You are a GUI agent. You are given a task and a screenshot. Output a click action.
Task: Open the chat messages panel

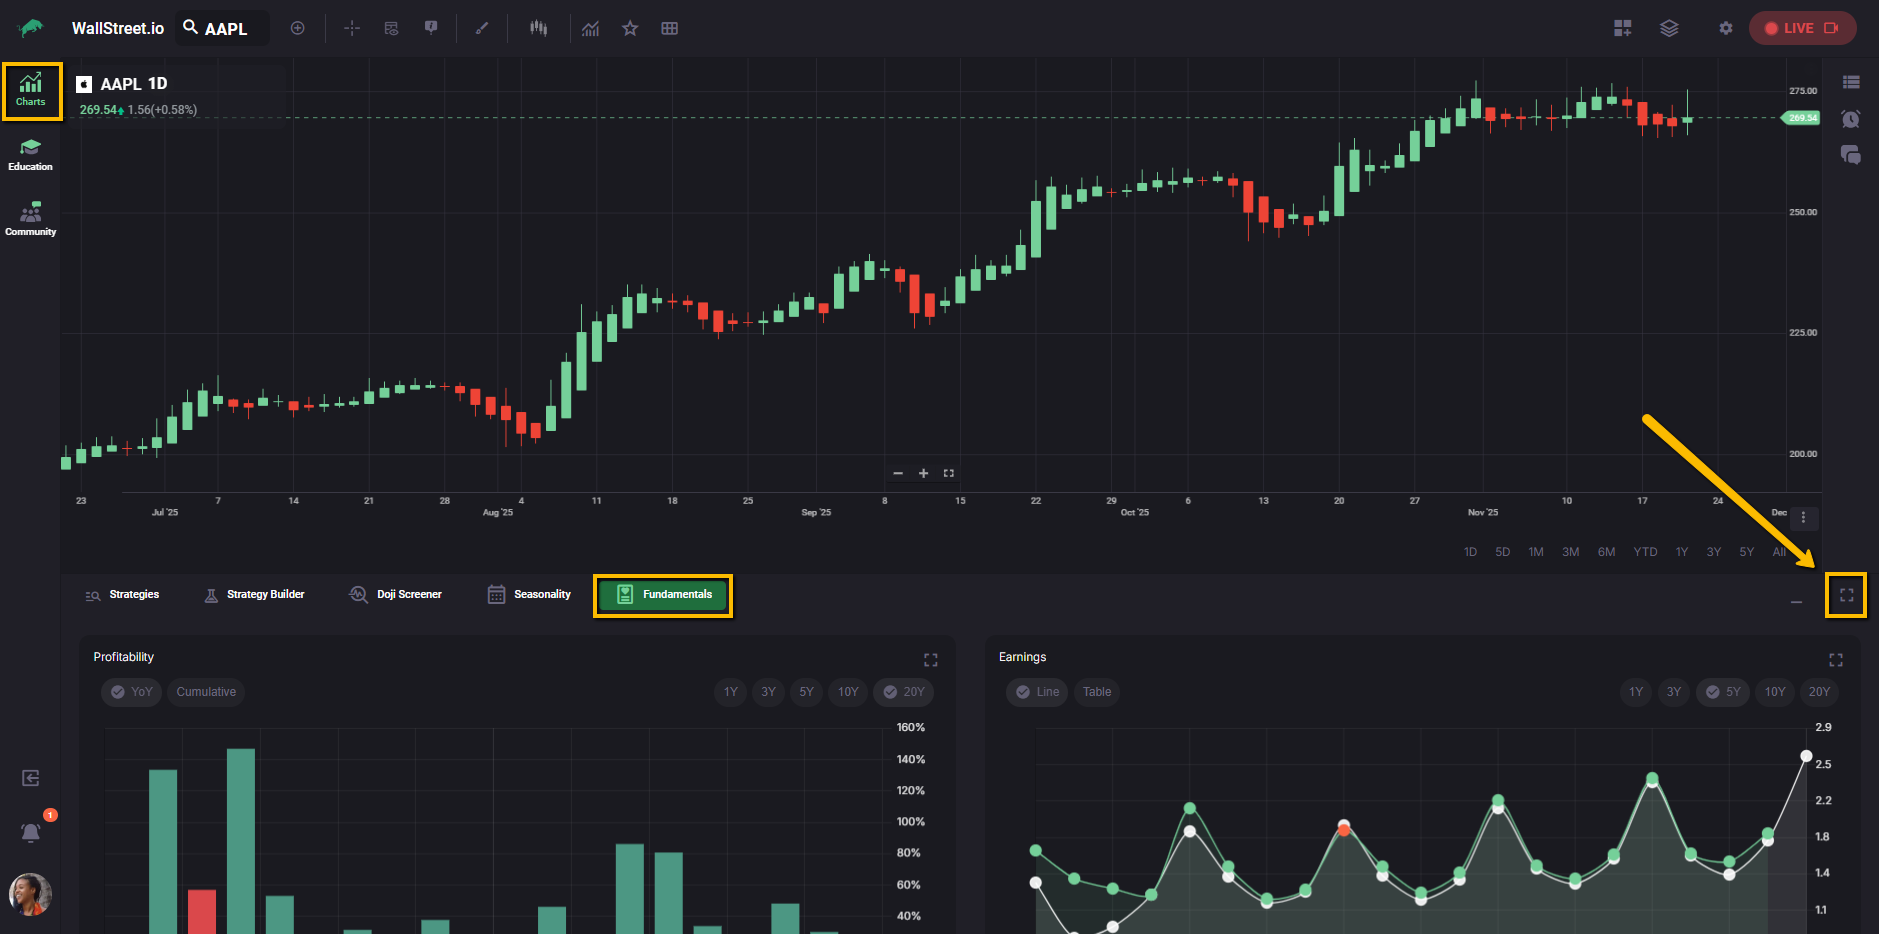[1851, 155]
